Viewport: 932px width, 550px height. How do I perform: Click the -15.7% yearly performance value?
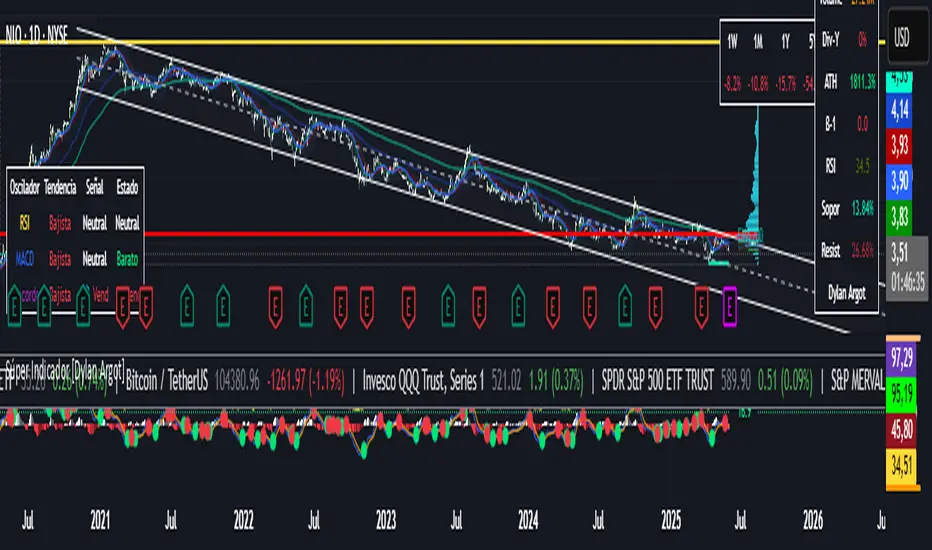(x=786, y=84)
